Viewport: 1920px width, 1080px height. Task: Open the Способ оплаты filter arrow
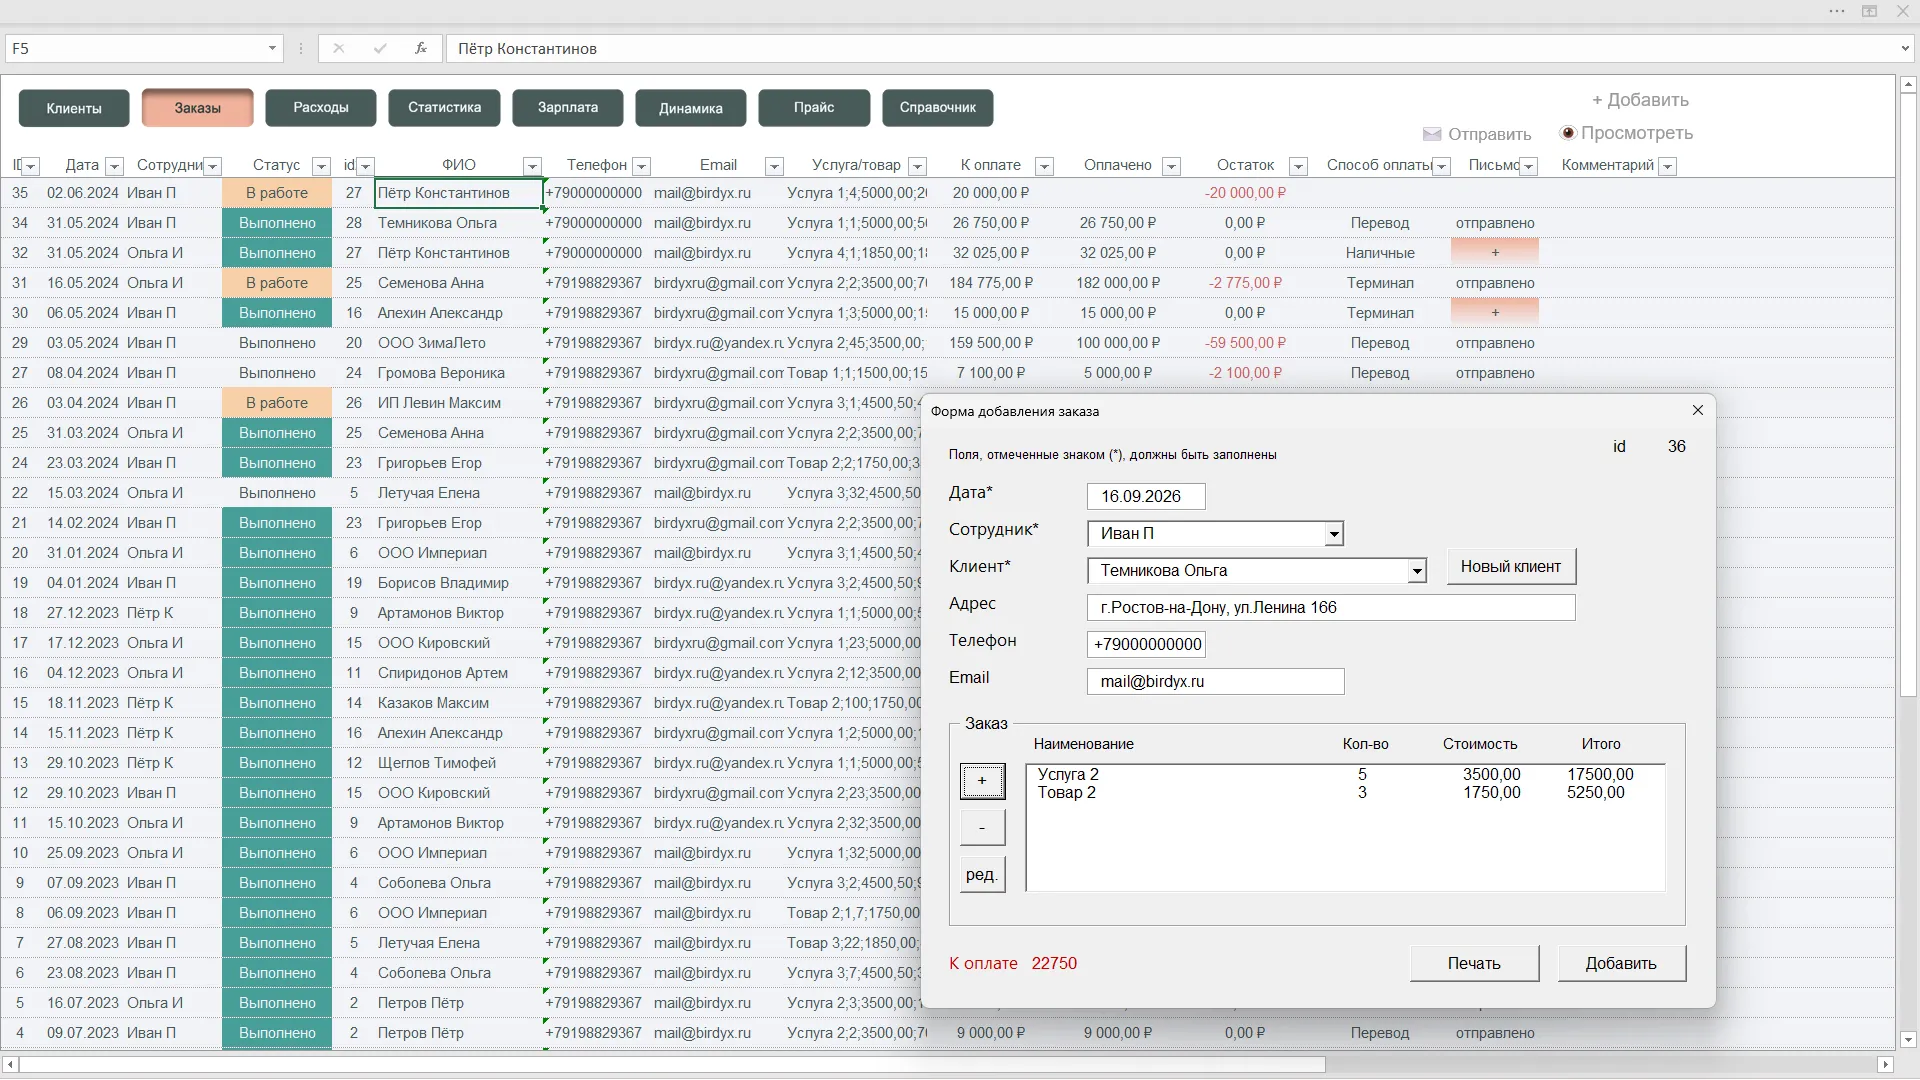[1441, 166]
